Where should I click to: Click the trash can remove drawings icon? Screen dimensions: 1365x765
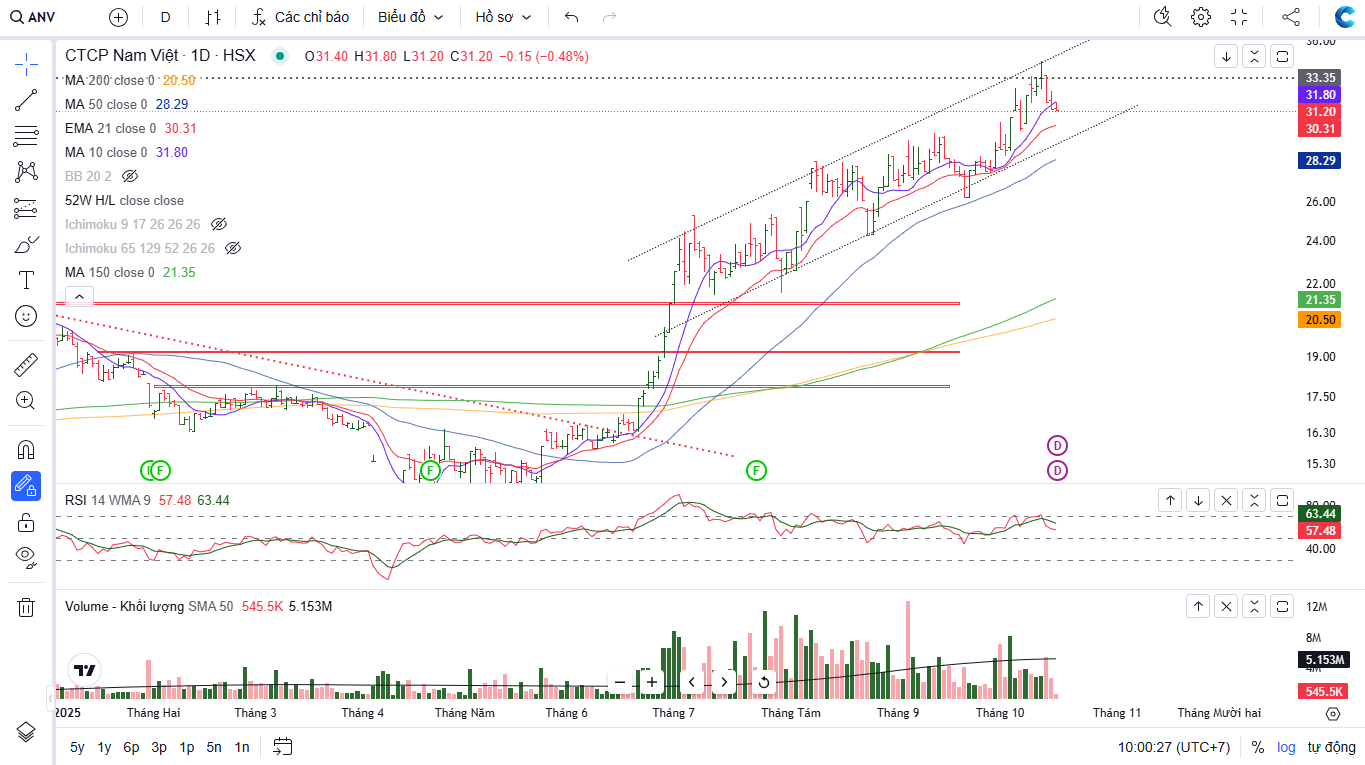26,607
